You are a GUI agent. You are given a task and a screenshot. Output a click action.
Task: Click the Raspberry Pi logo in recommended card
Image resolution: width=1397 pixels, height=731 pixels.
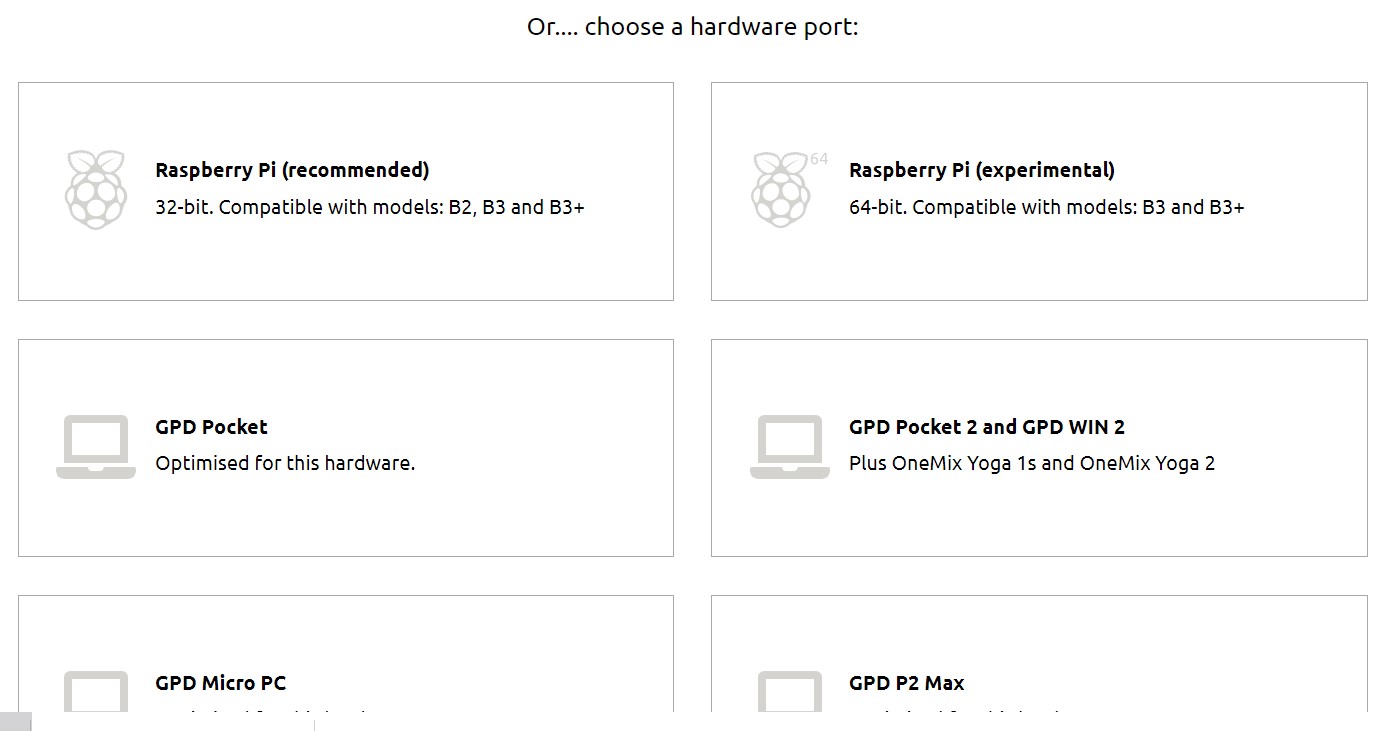96,189
